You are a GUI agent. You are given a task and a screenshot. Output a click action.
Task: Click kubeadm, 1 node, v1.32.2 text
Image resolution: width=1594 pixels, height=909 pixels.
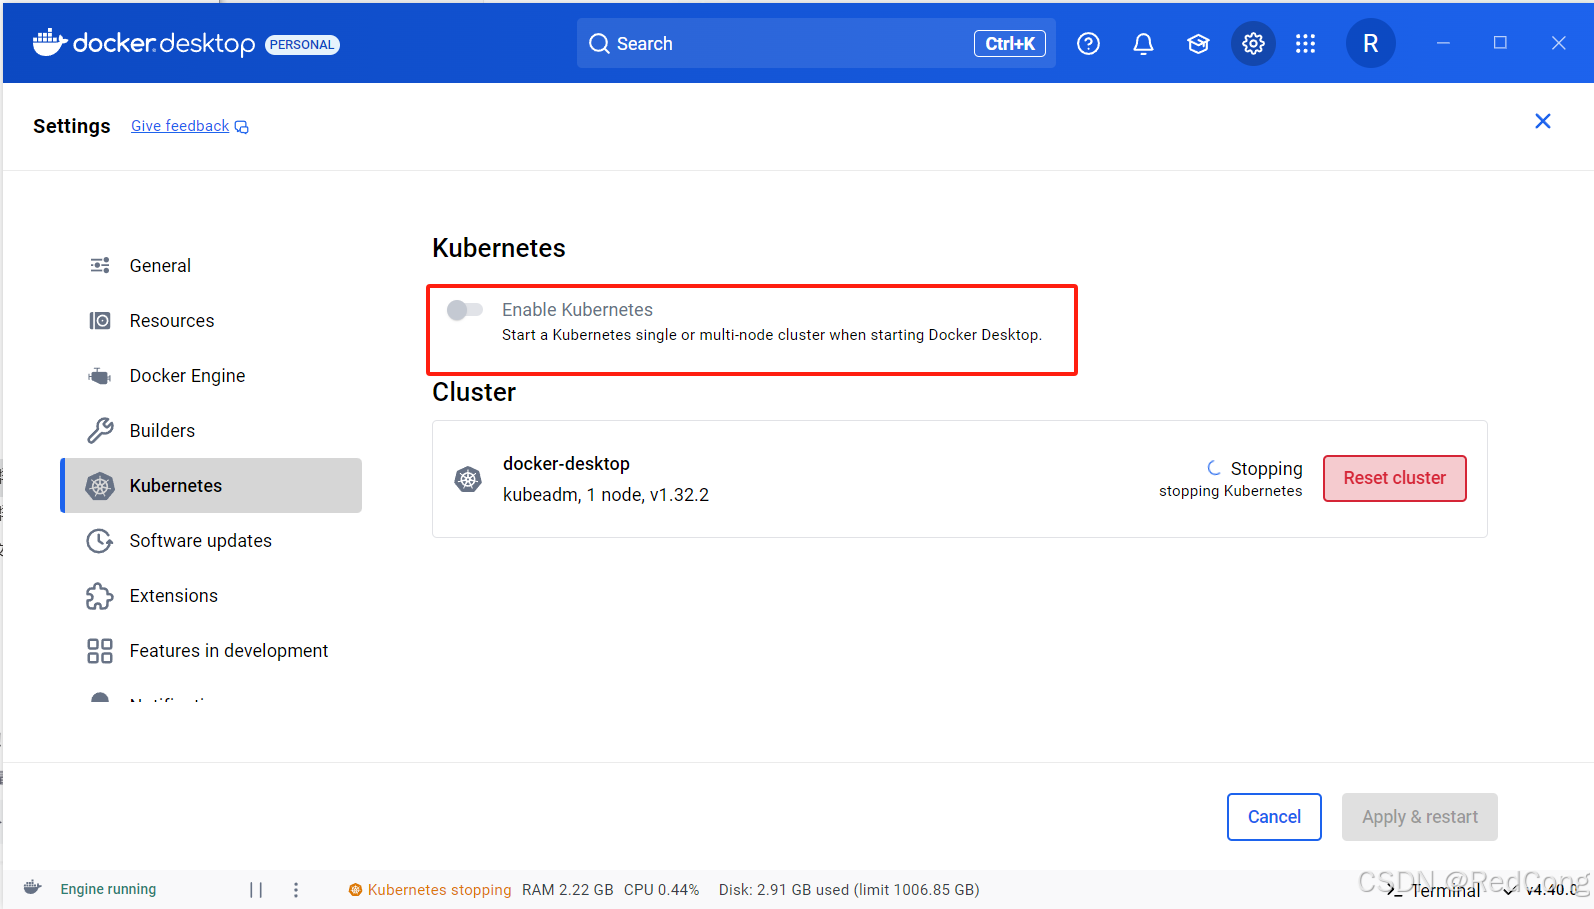[x=606, y=495]
